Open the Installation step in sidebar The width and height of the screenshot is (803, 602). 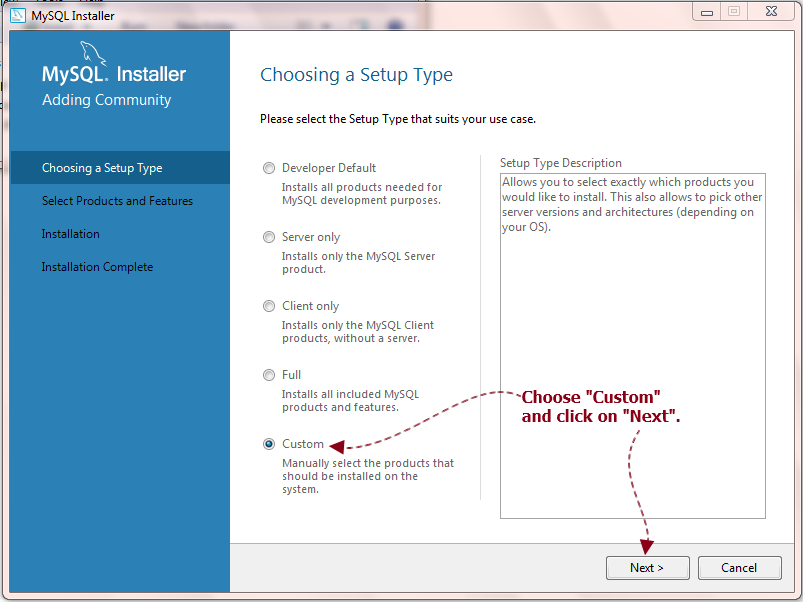point(71,234)
